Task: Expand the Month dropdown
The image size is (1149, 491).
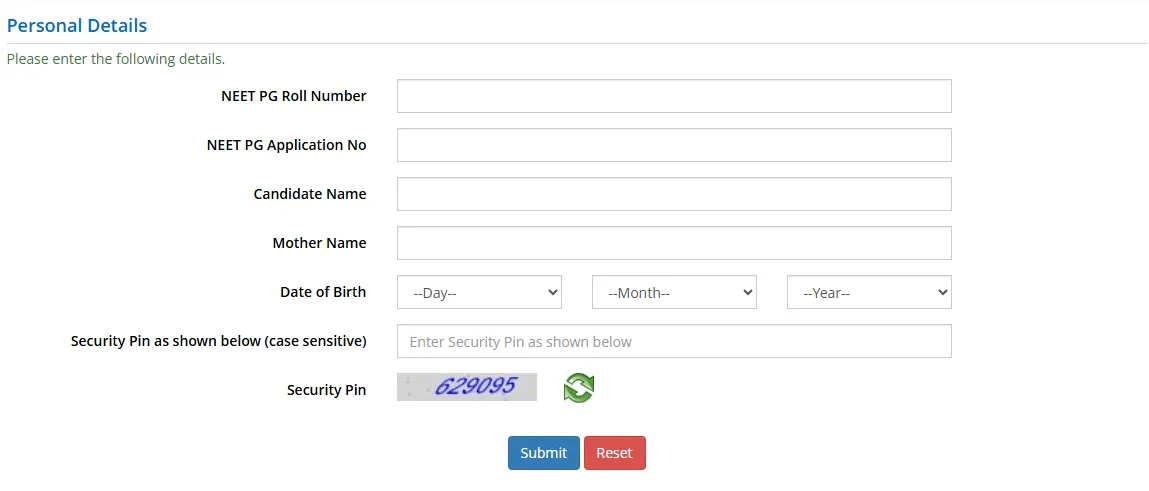Action: point(674,292)
